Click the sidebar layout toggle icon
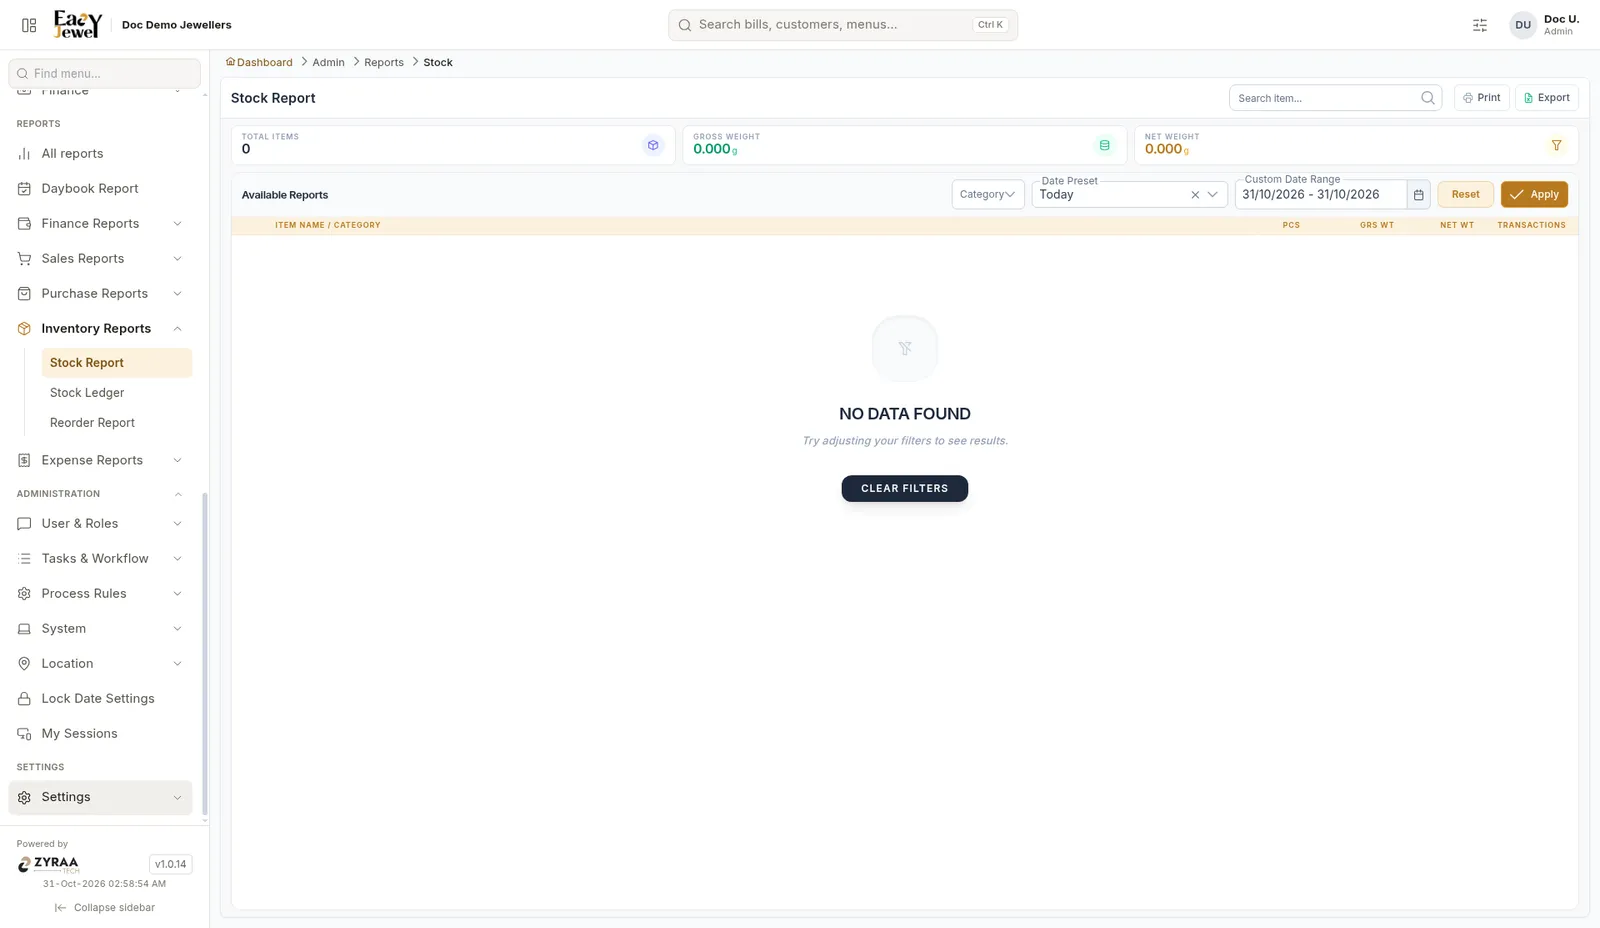 [29, 25]
